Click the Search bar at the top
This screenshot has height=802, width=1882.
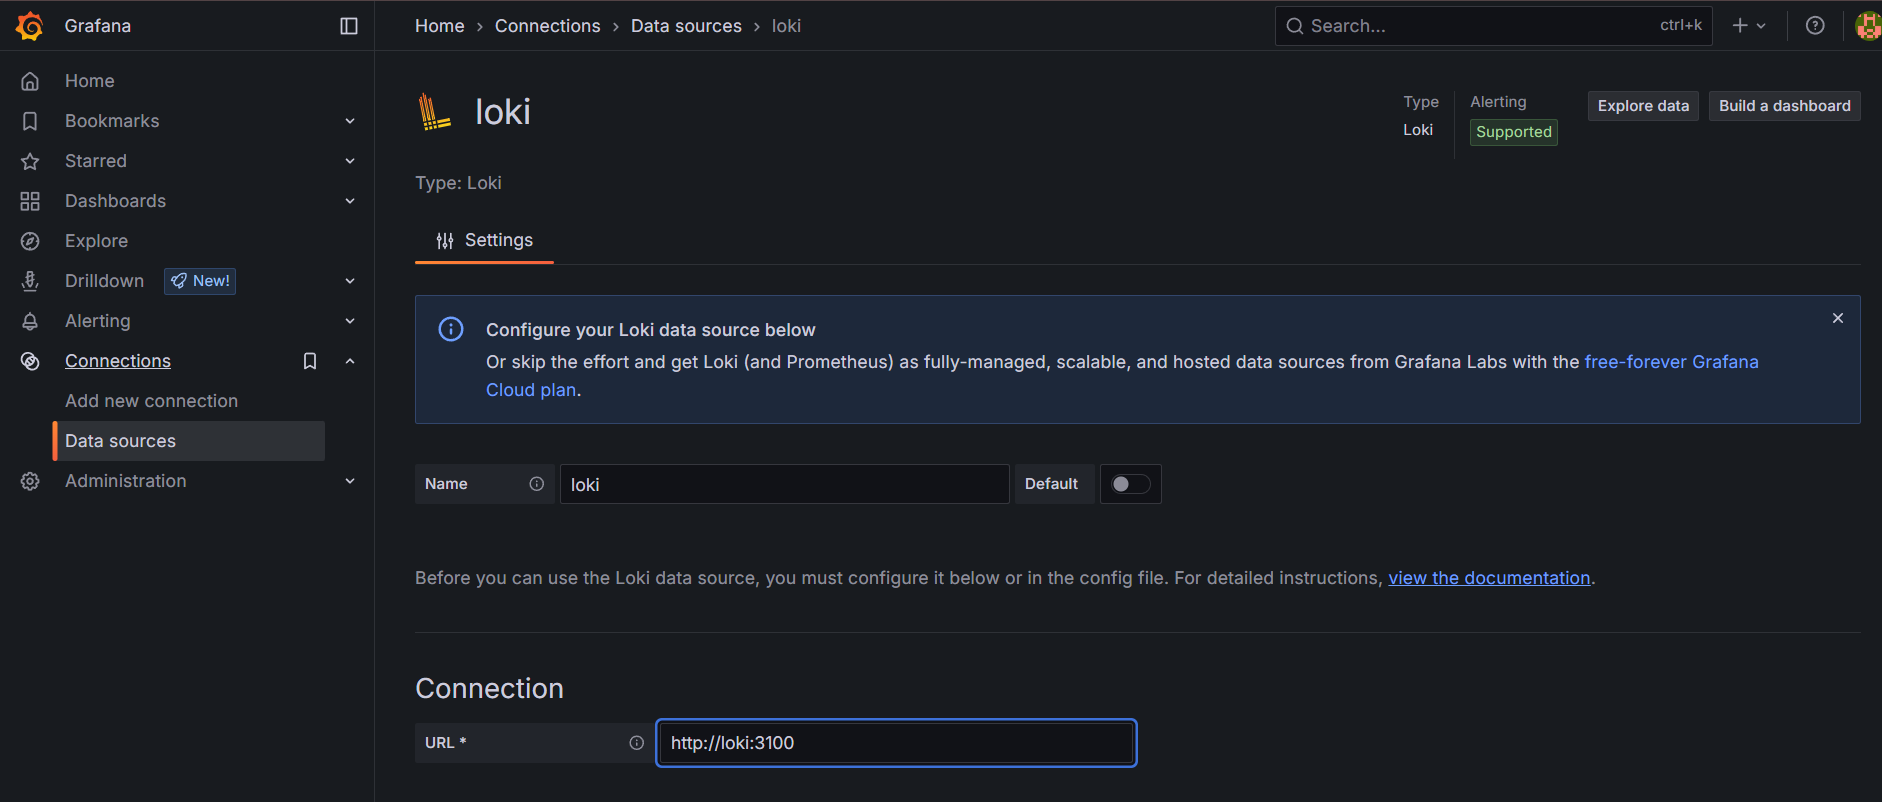(1493, 26)
